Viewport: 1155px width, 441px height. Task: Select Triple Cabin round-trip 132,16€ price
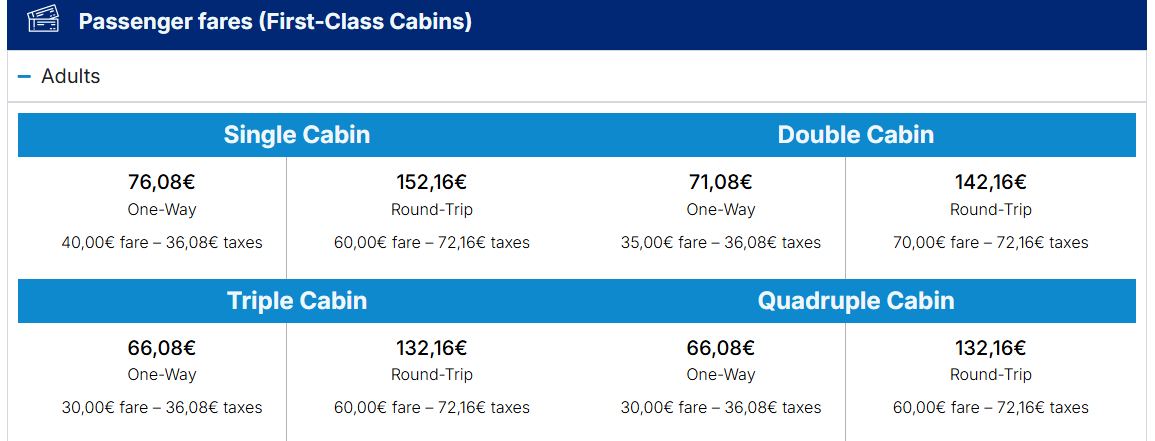click(432, 347)
